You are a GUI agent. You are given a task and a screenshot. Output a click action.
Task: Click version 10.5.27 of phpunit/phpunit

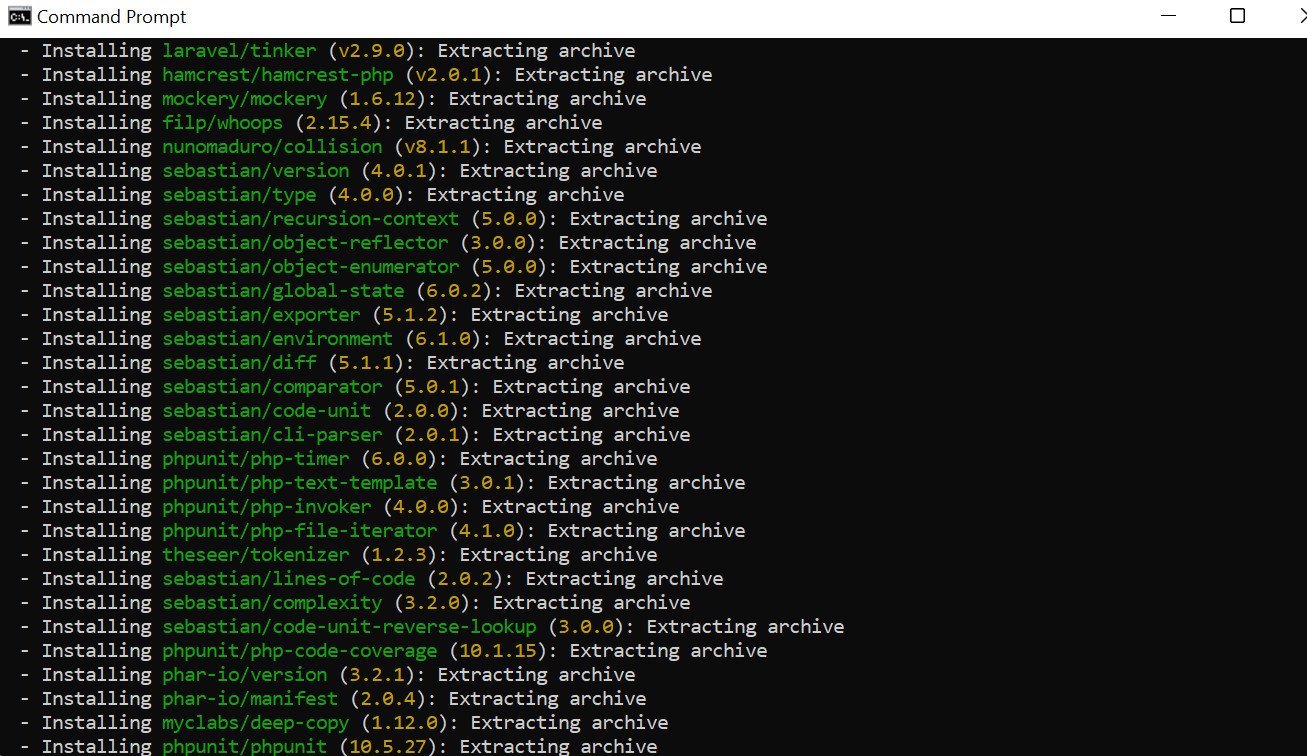pos(388,746)
